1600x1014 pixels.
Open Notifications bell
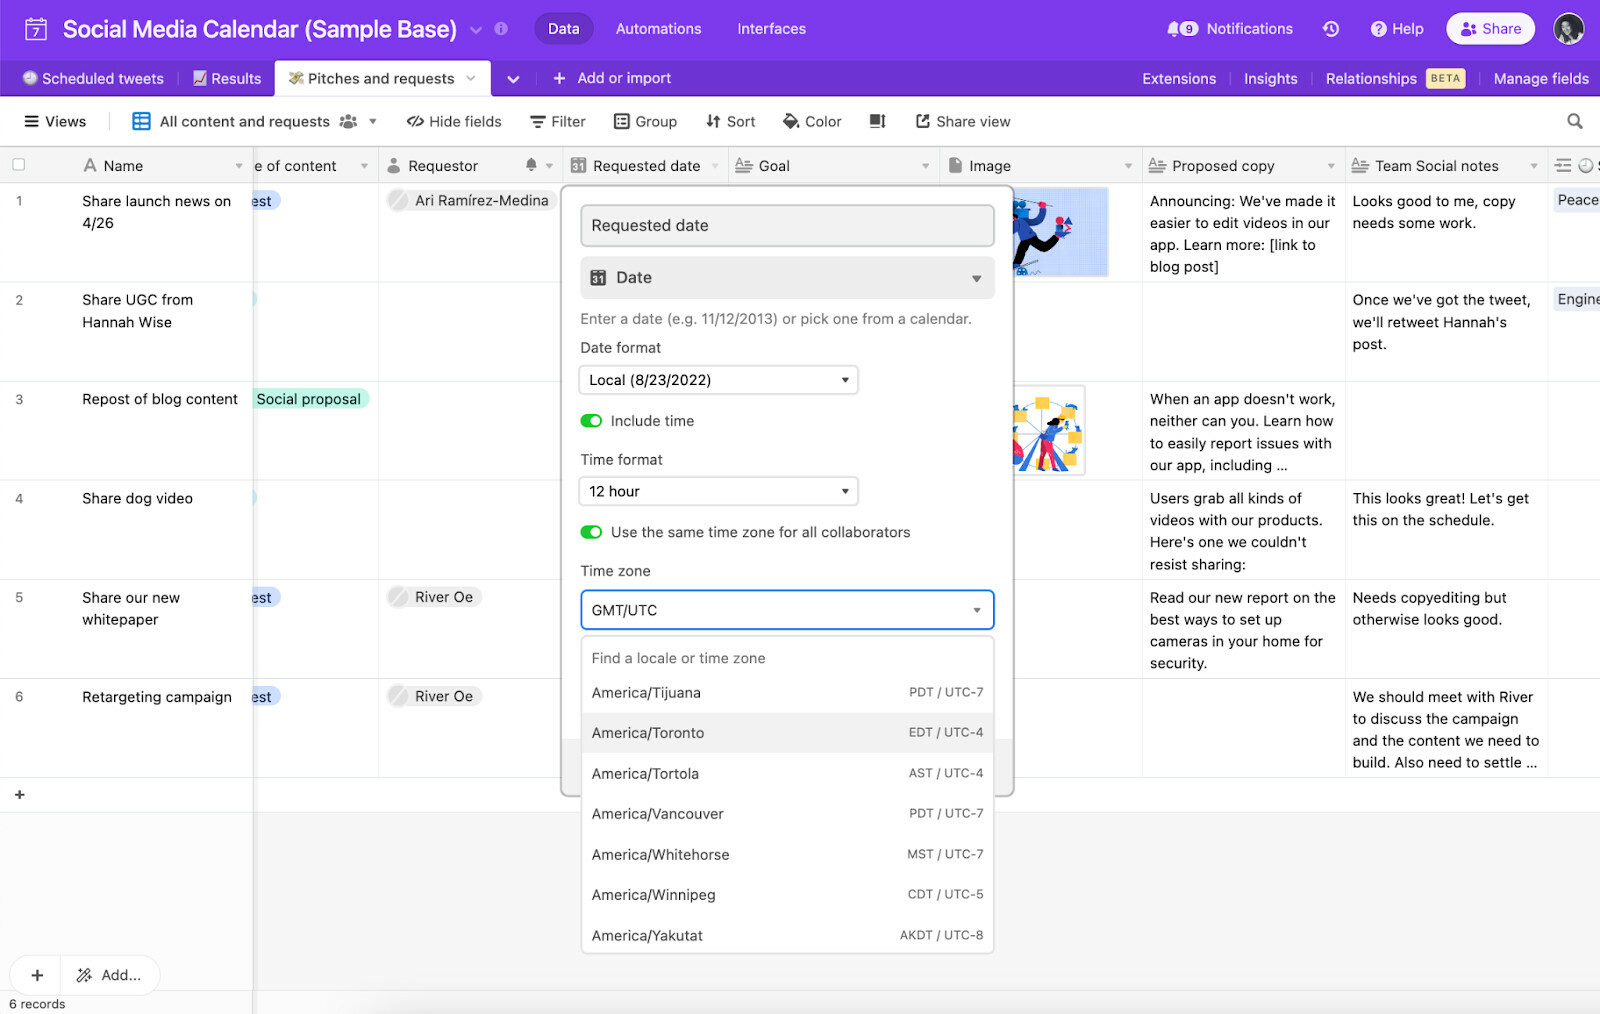point(1230,29)
